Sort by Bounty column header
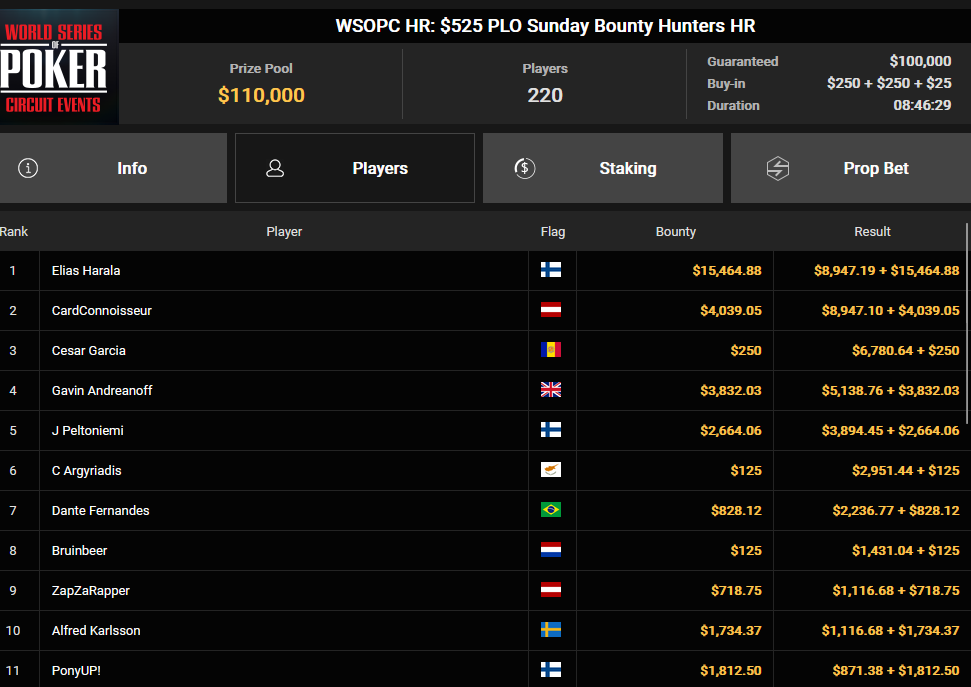 pyautogui.click(x=675, y=231)
